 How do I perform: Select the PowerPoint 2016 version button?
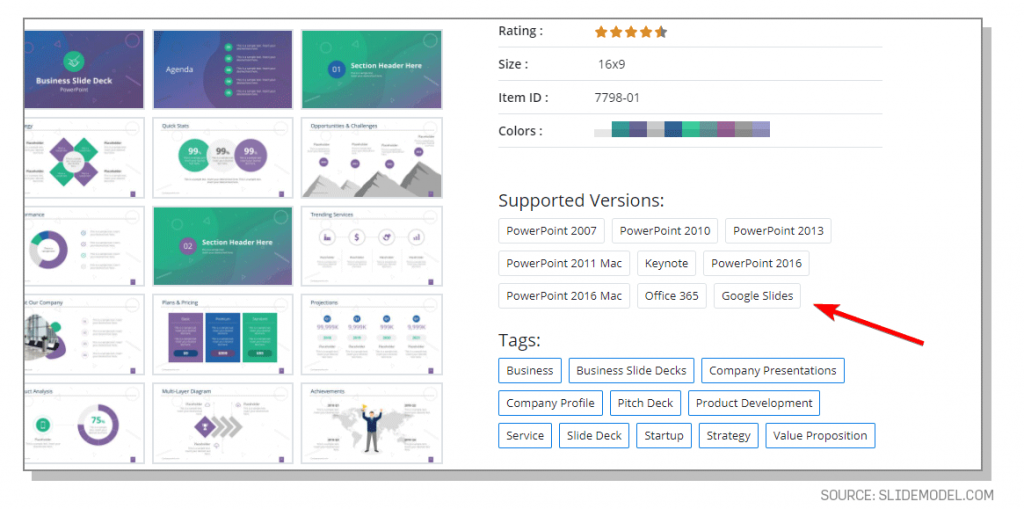coord(756,263)
